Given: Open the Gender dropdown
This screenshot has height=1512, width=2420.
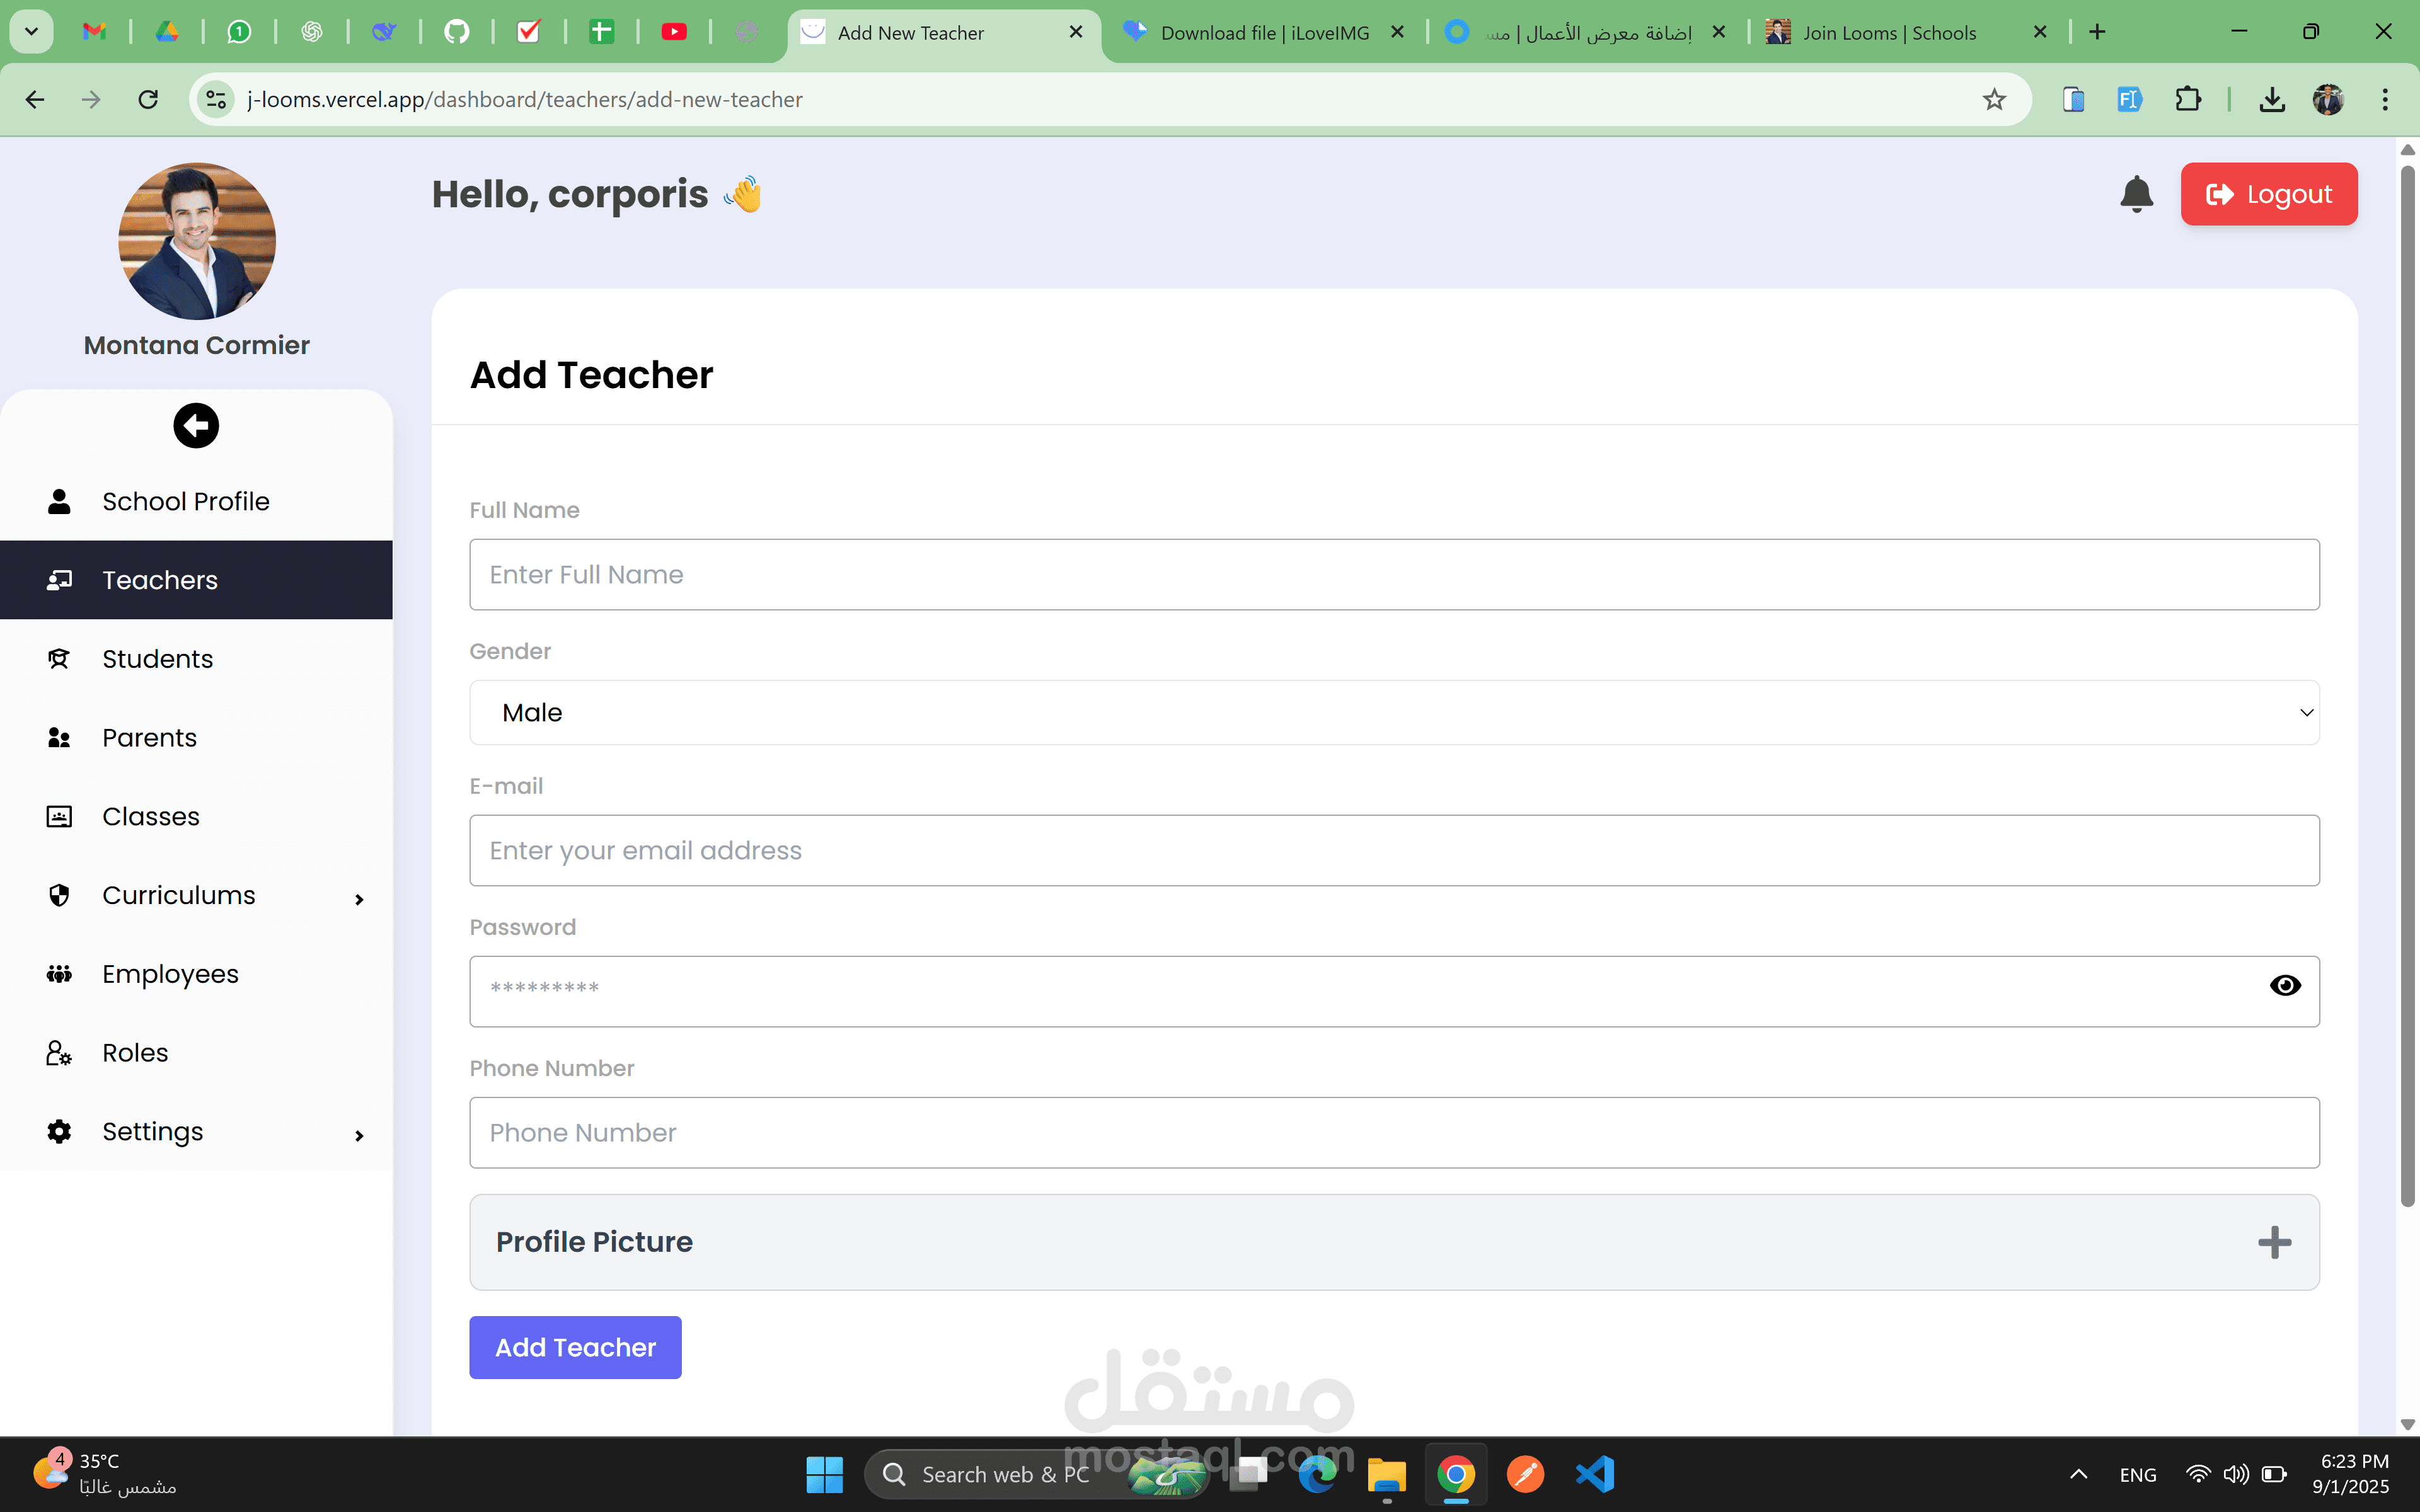Looking at the screenshot, I should [1394, 713].
